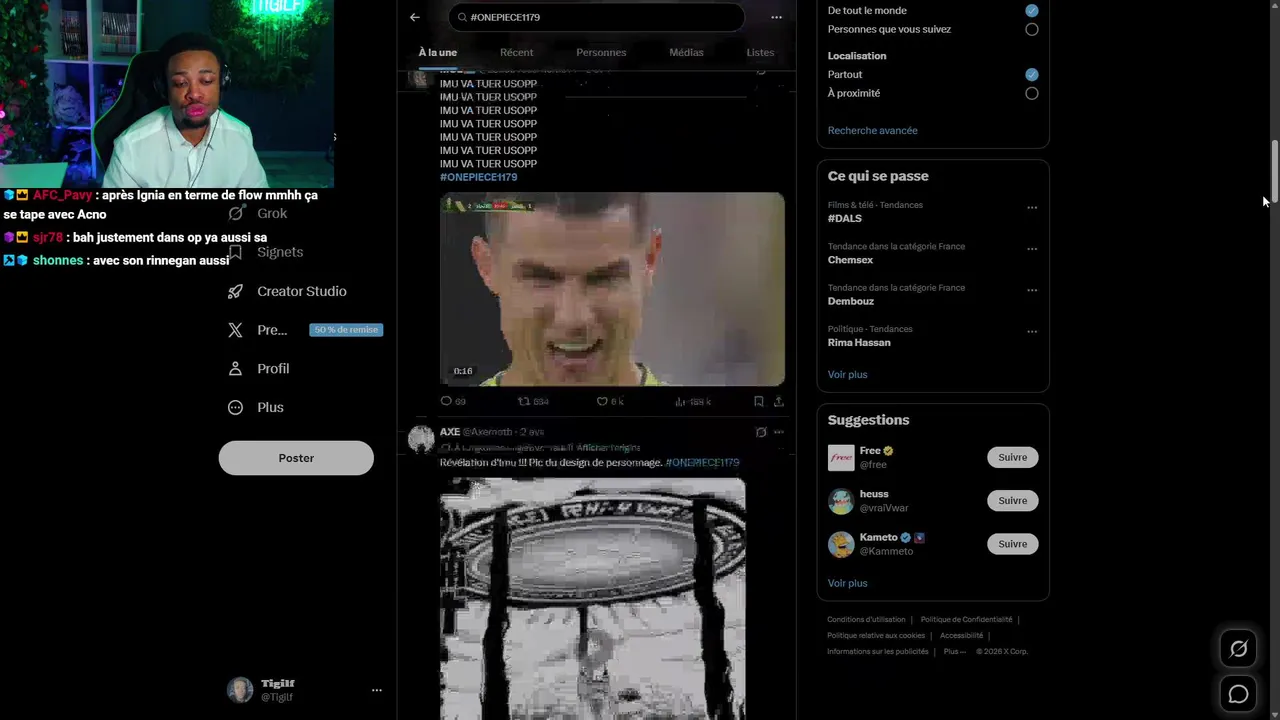Click the search magnifier icon

pos(461,17)
